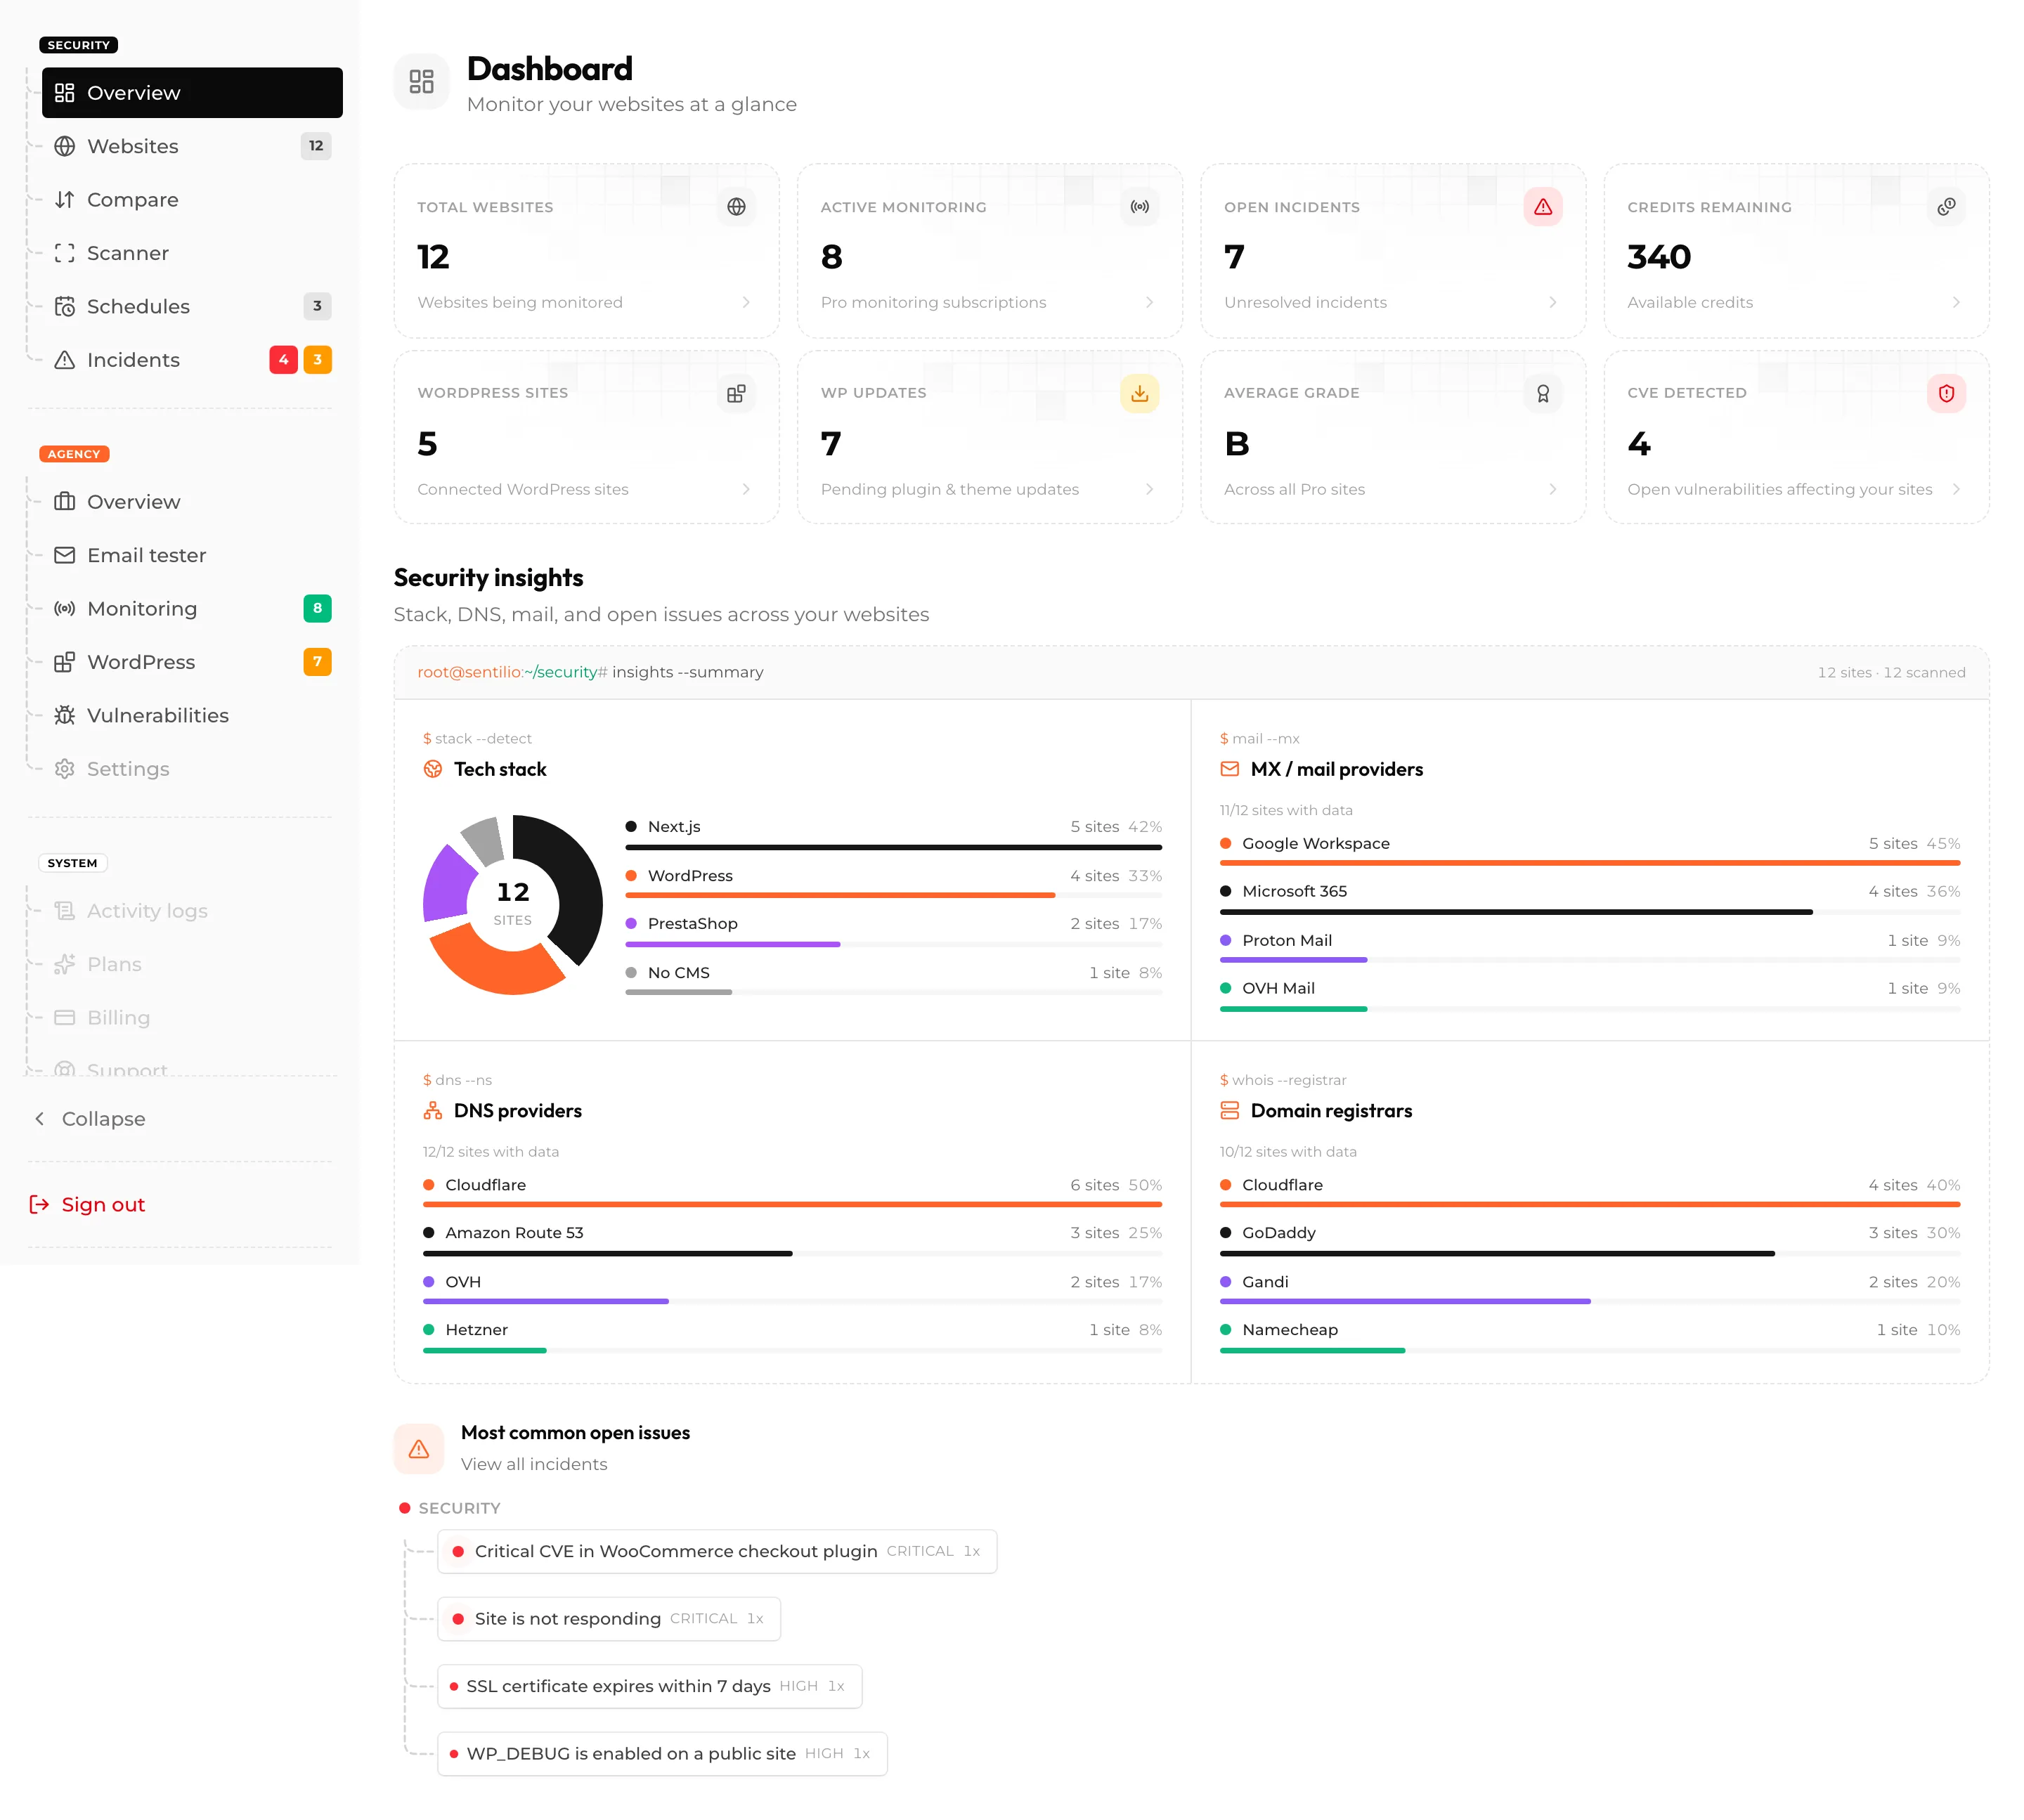
Task: Click the sparkles icon beside Plans
Action: click(x=65, y=964)
